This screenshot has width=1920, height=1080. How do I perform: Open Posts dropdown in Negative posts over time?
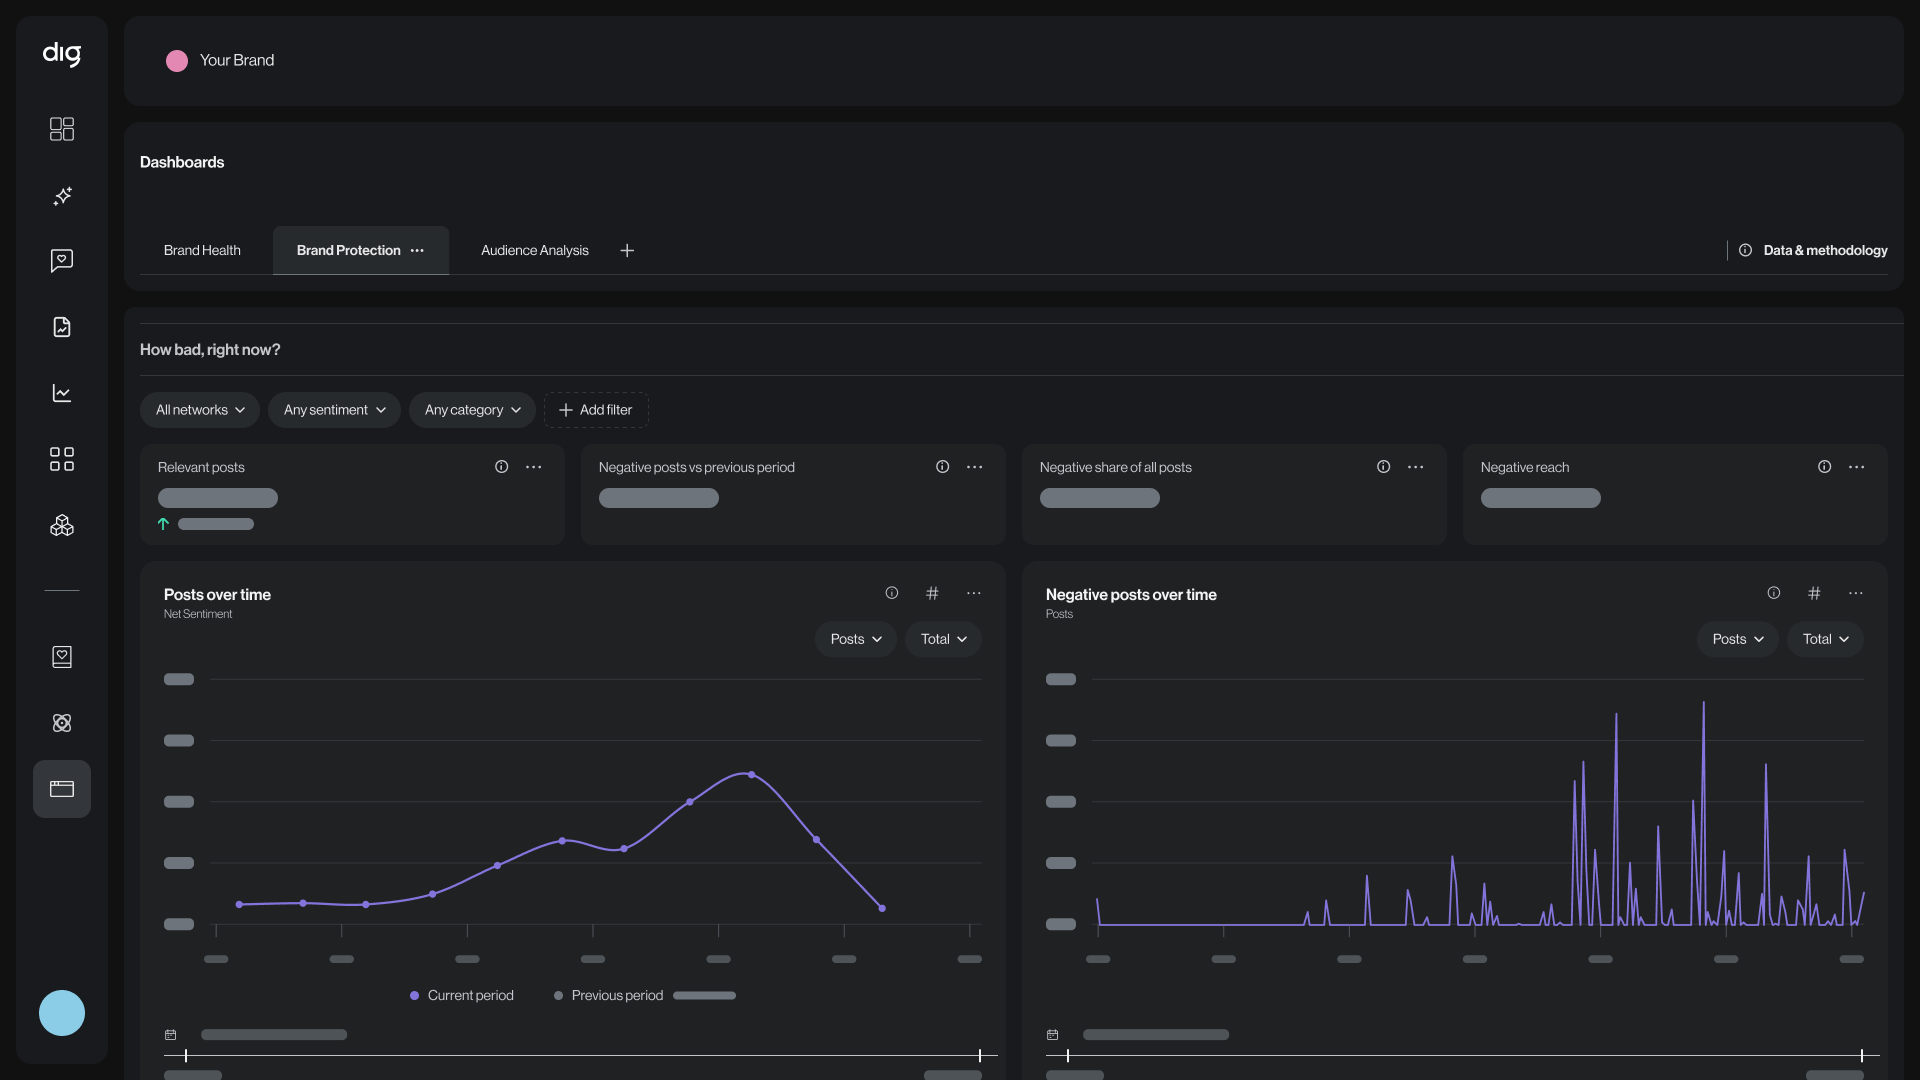(x=1738, y=639)
